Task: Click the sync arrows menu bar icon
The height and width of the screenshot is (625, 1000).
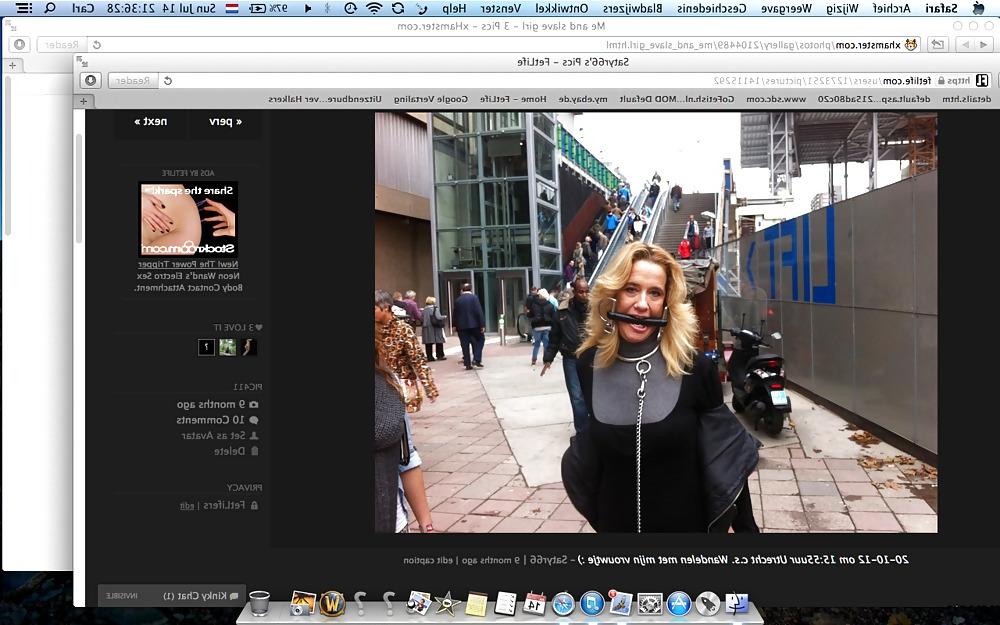Action: tap(398, 8)
